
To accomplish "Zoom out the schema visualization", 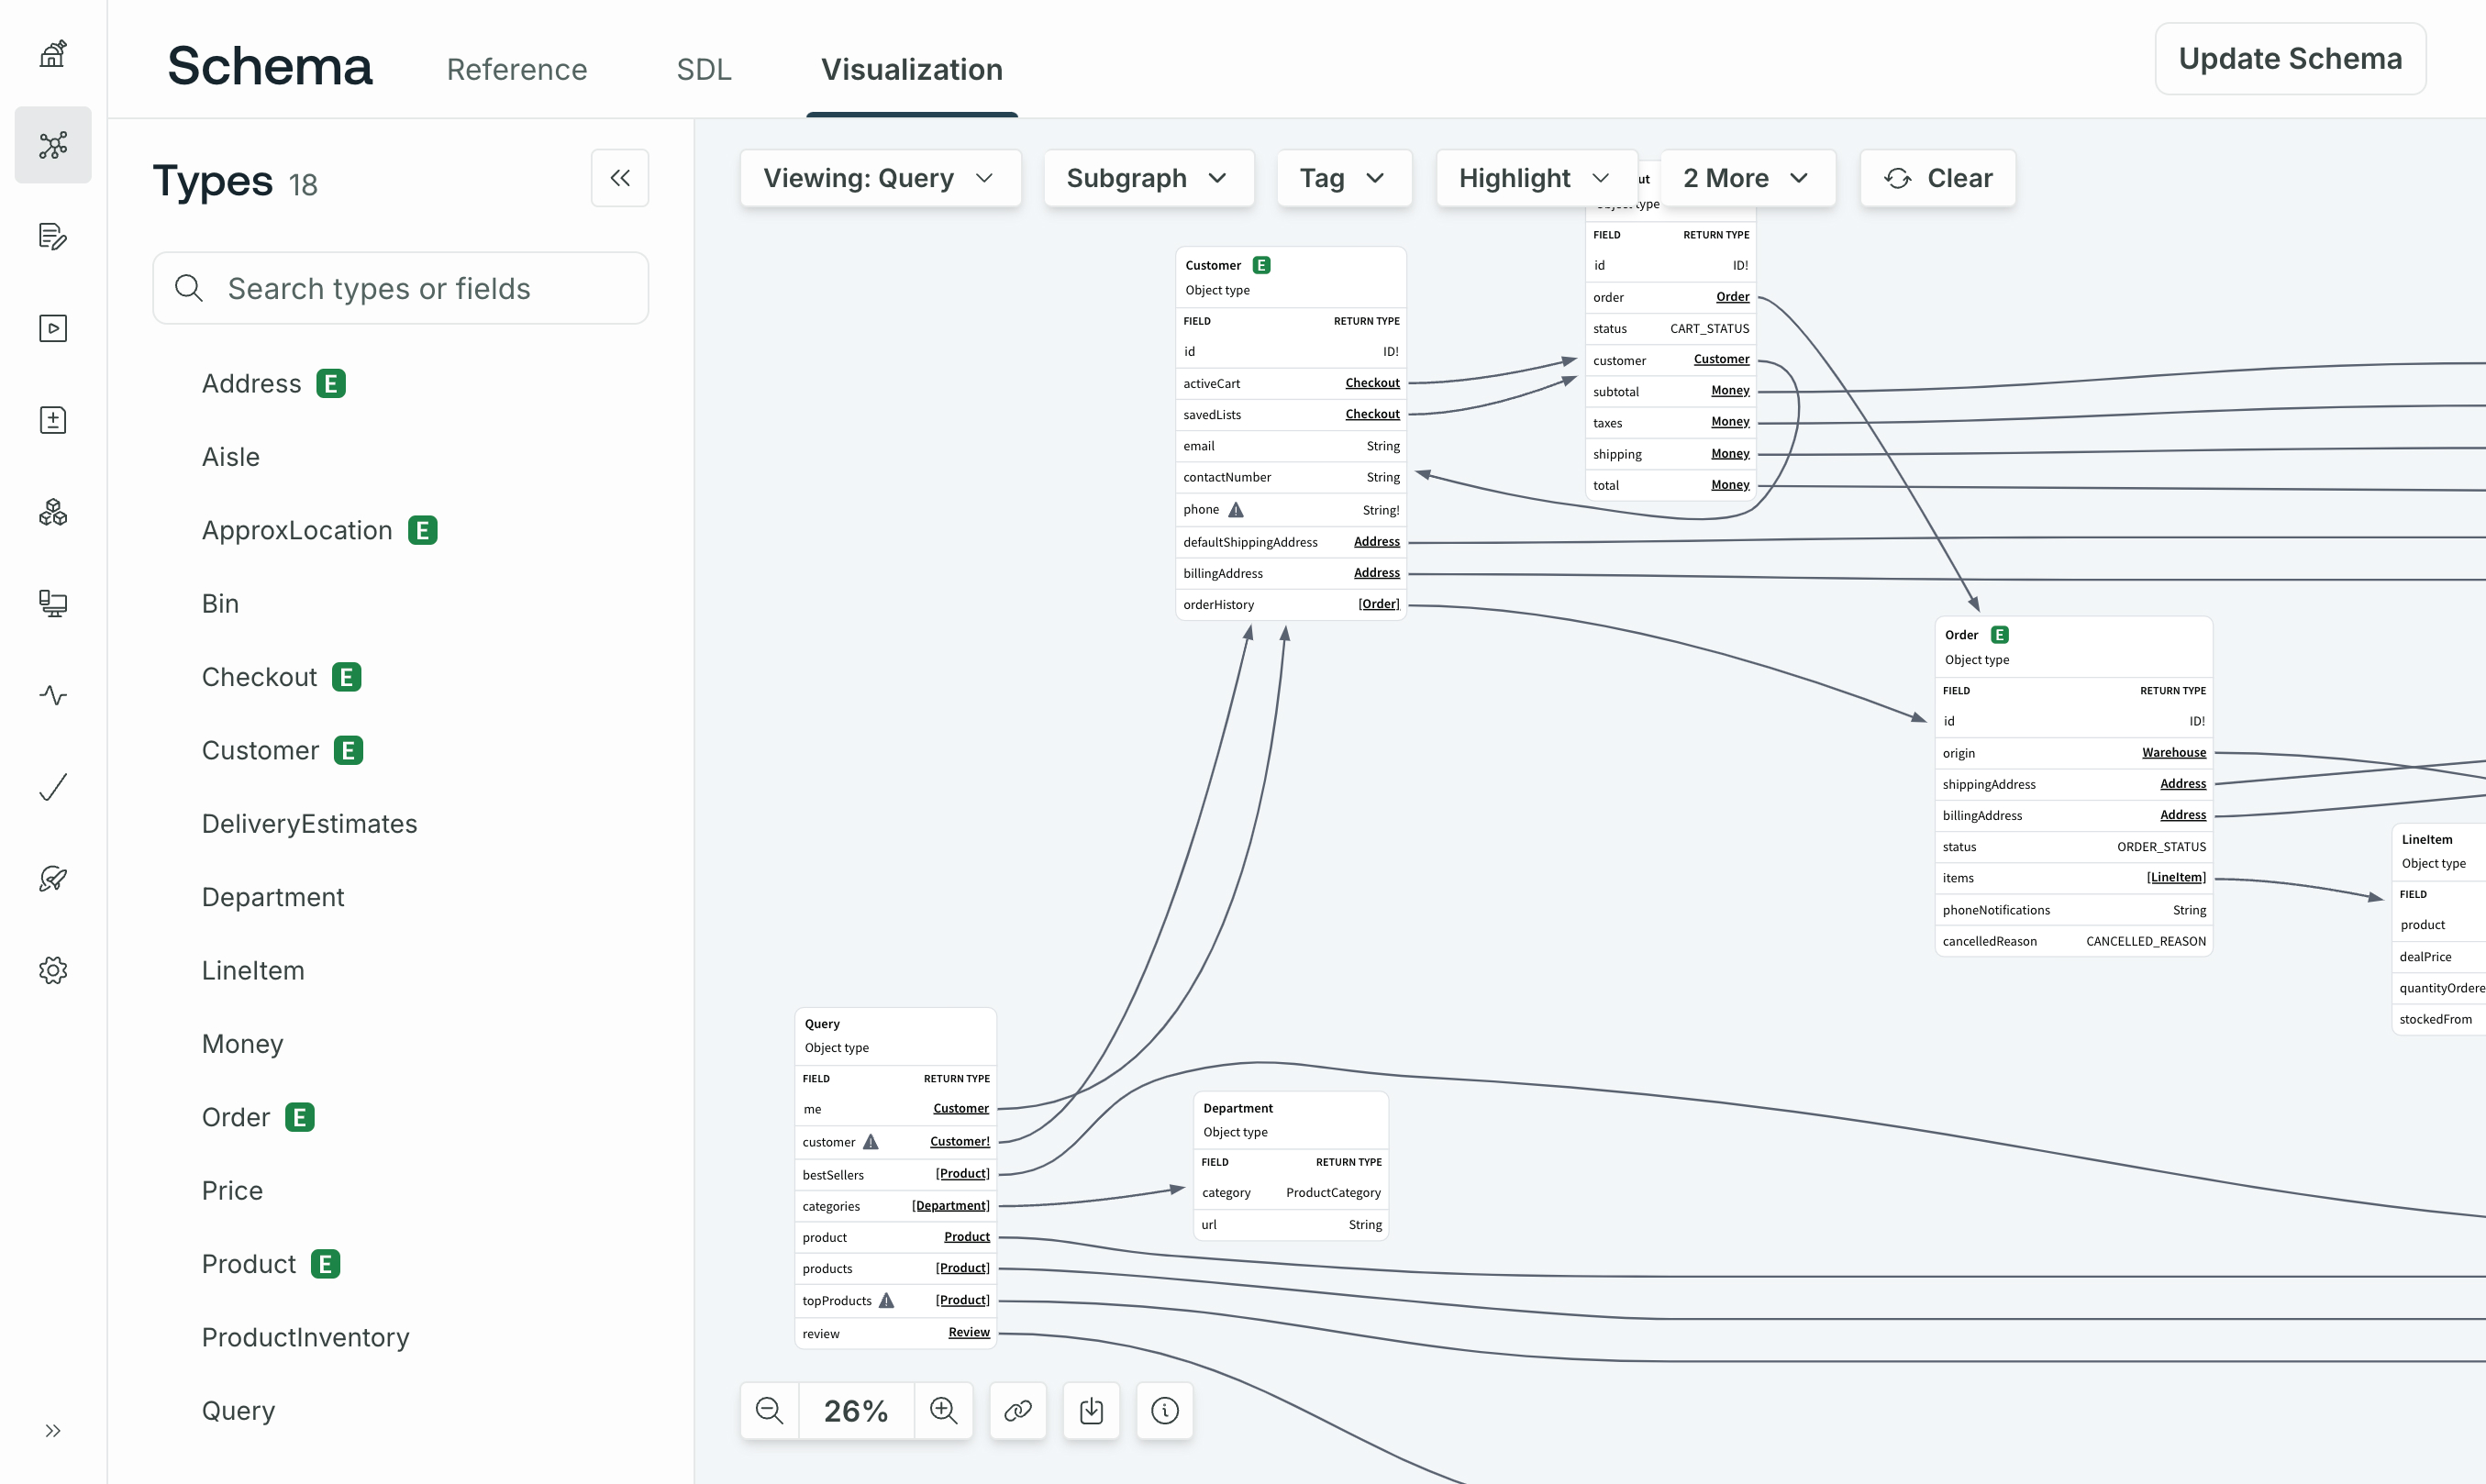I will pyautogui.click(x=770, y=1411).
